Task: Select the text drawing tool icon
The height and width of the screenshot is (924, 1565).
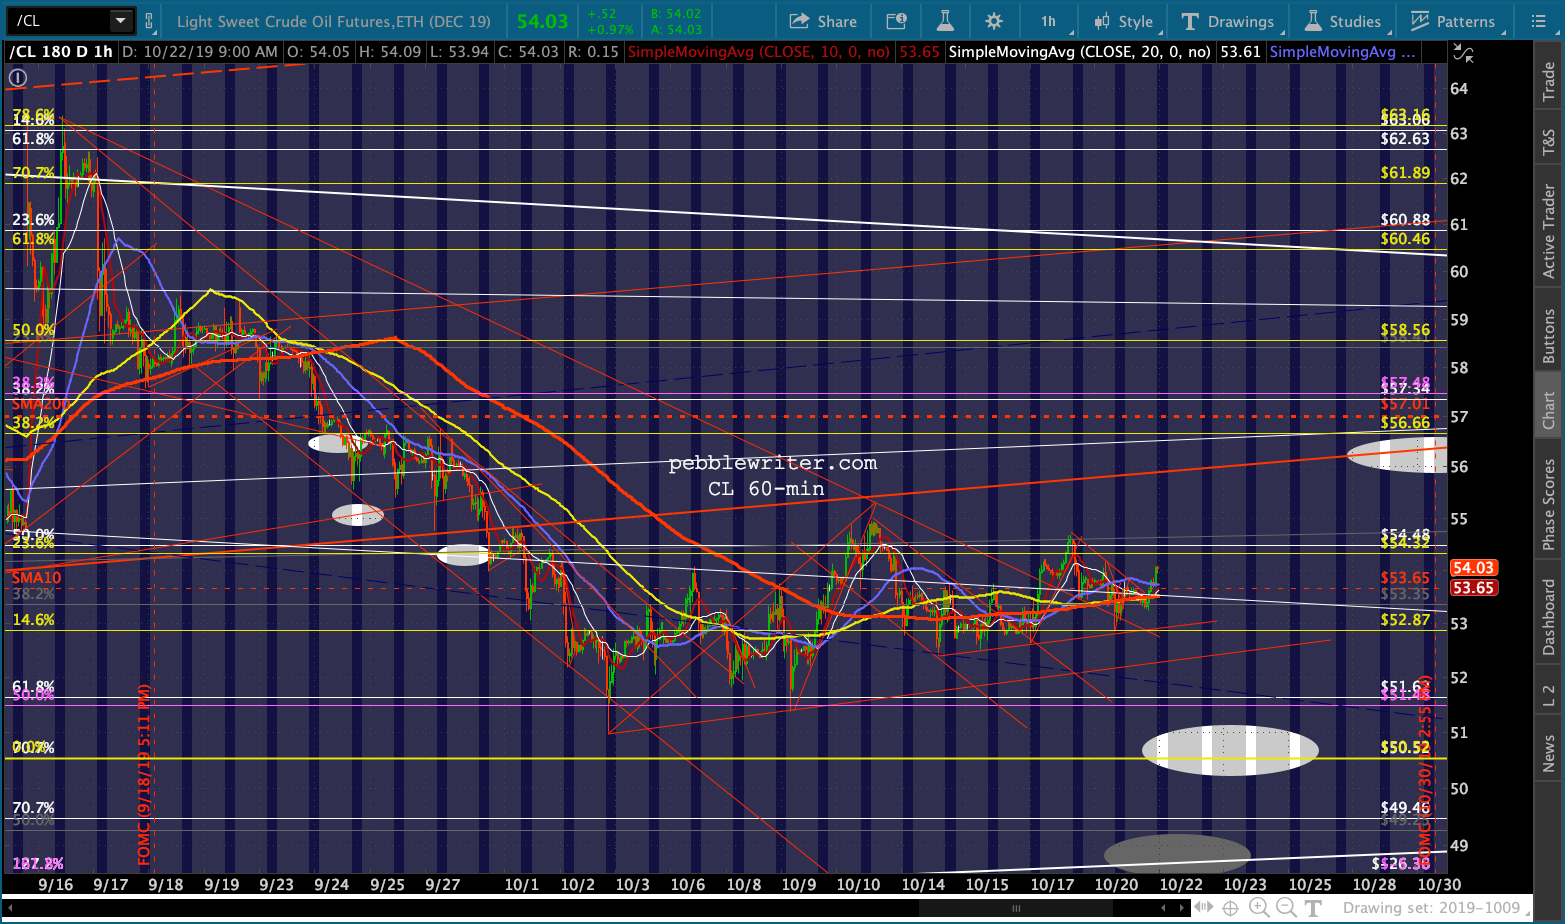Action: (1313, 908)
